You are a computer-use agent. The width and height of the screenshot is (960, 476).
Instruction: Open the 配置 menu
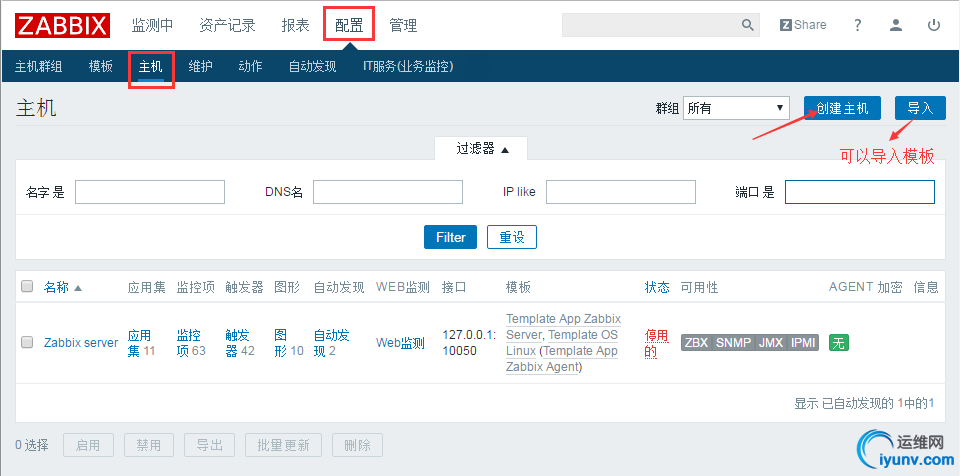[x=349, y=26]
